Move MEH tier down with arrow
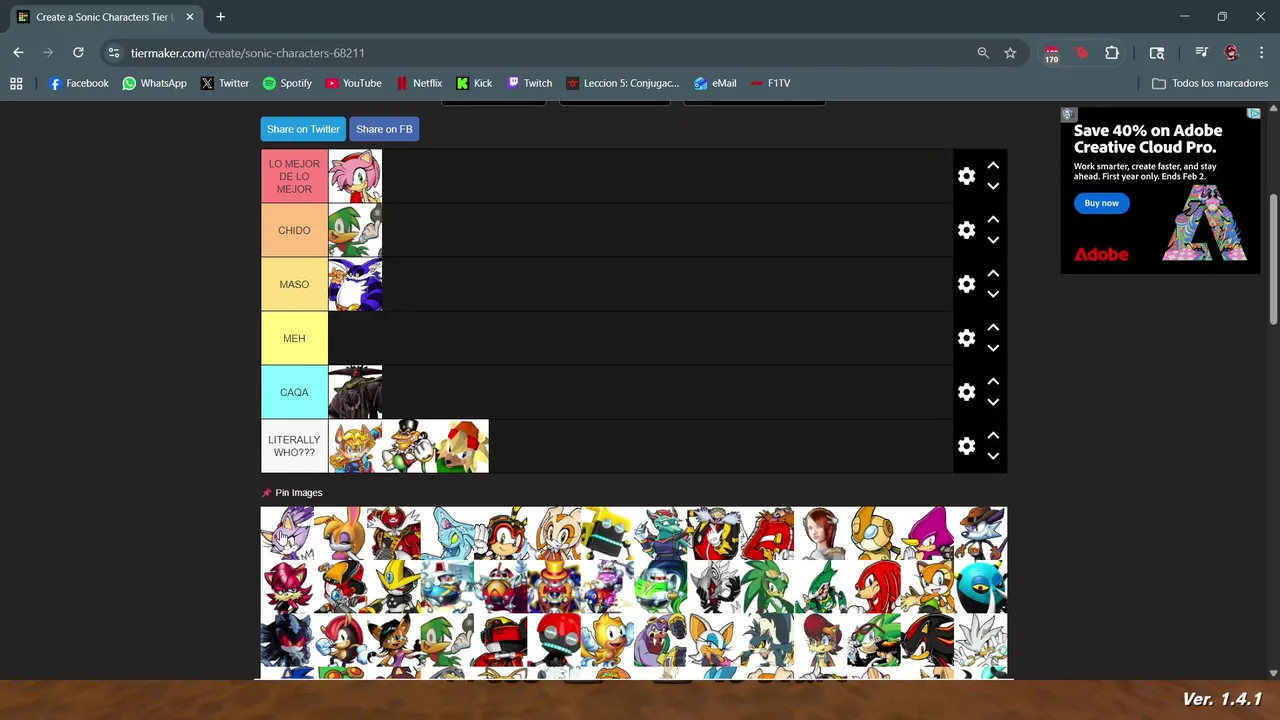Screen dimensions: 1280x720 pos(993,348)
